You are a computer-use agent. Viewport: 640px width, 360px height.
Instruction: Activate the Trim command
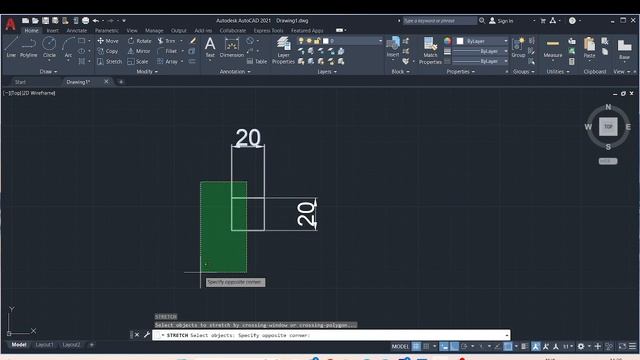[167, 41]
